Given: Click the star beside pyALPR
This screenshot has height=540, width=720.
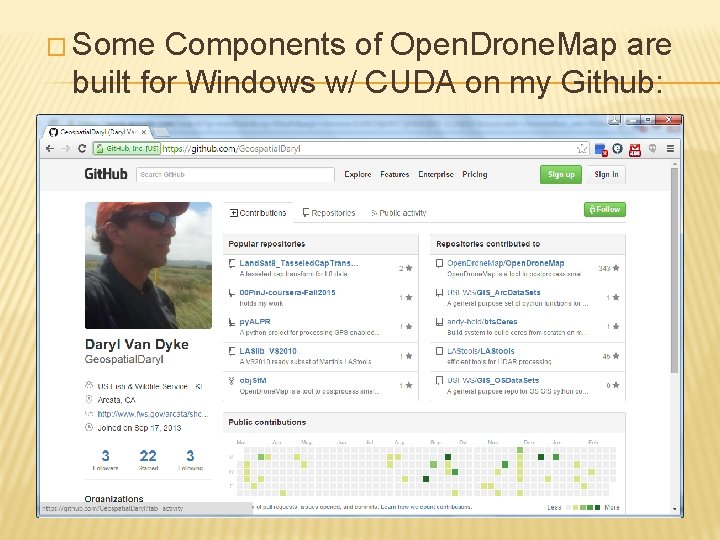Looking at the screenshot, I should [x=409, y=326].
